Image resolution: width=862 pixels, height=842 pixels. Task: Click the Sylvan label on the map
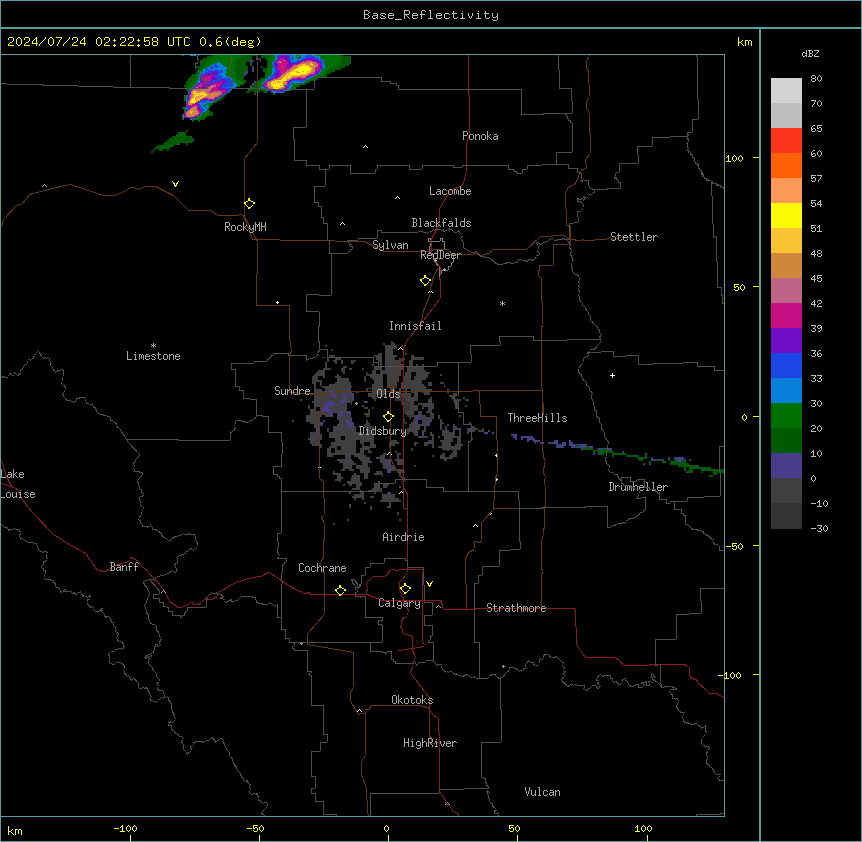[390, 245]
